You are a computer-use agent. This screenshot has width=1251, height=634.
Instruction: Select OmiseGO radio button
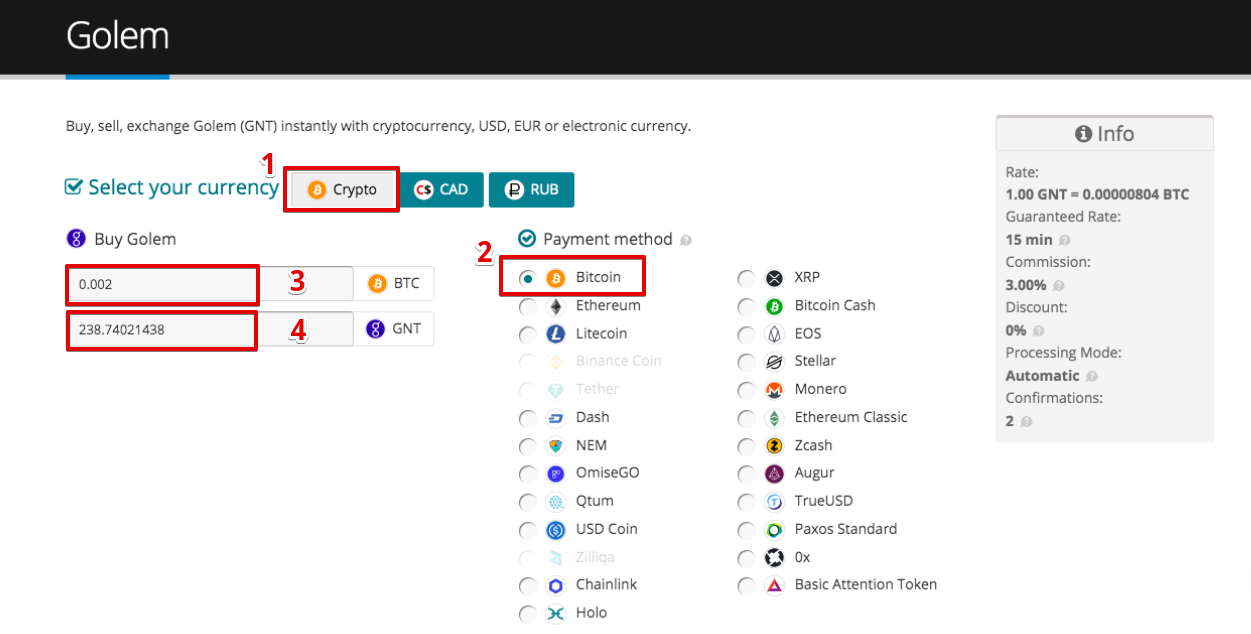527,474
